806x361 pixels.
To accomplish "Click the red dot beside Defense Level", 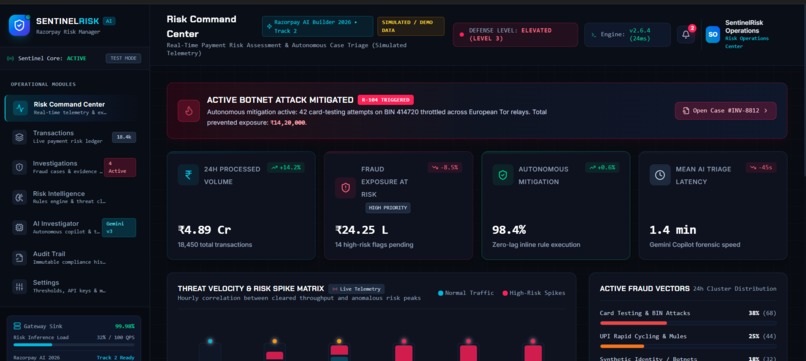I will [x=462, y=34].
